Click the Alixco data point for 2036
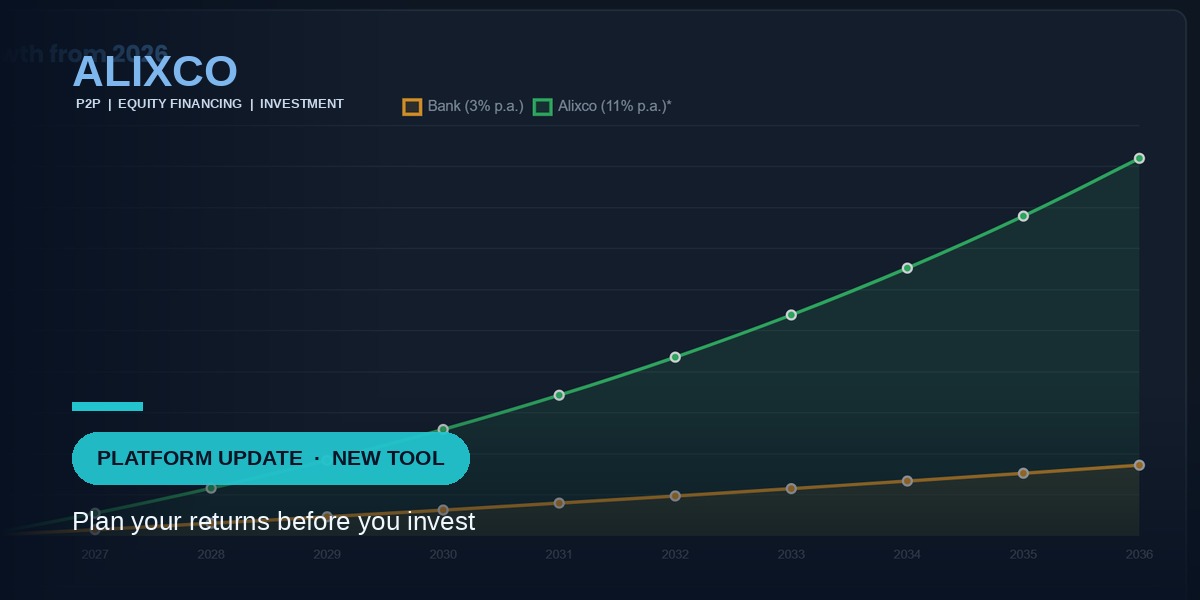This screenshot has height=600, width=1200. pyautogui.click(x=1139, y=158)
